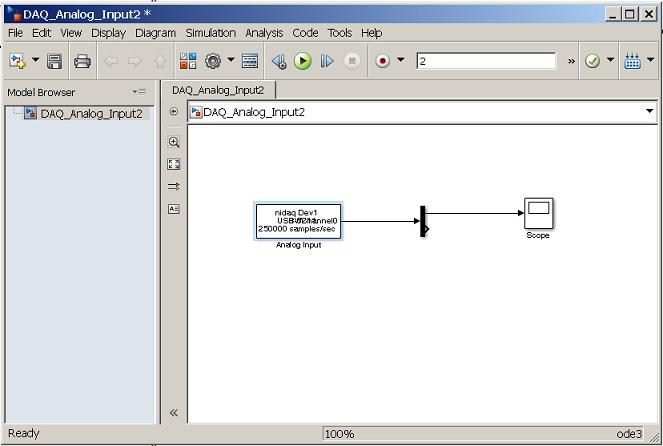Screen dimensions: 663x446
Task: Expand the New Model dropdown arrow
Action: 36,61
